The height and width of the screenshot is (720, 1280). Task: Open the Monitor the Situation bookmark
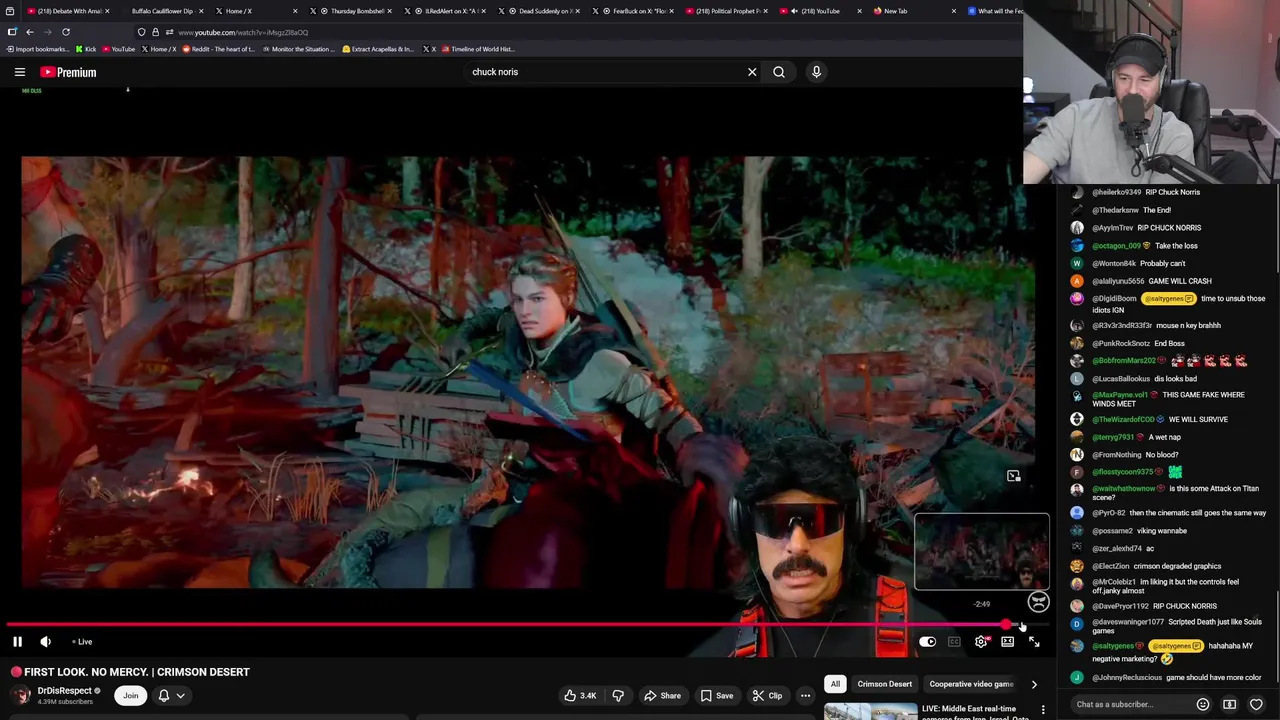298,49
